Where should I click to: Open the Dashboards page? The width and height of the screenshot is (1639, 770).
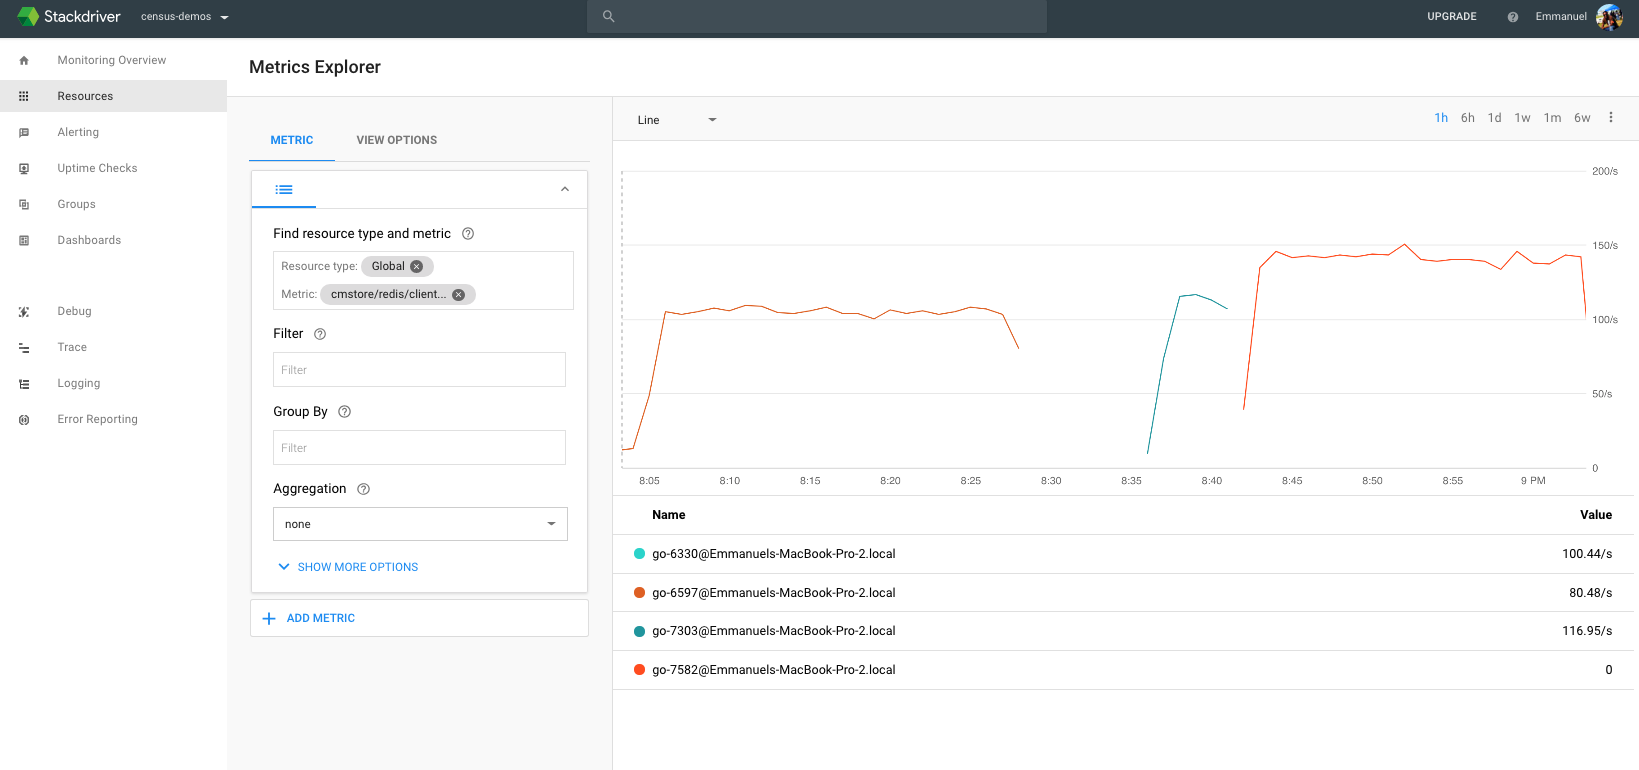(x=89, y=240)
